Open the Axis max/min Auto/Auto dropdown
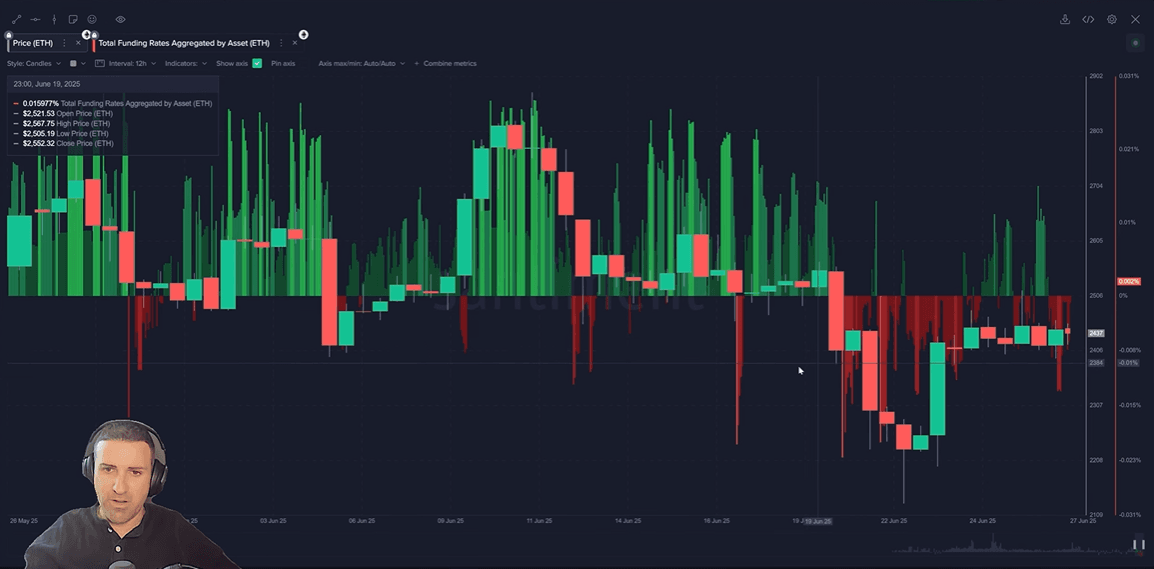This screenshot has height=569, width=1154. pos(361,63)
